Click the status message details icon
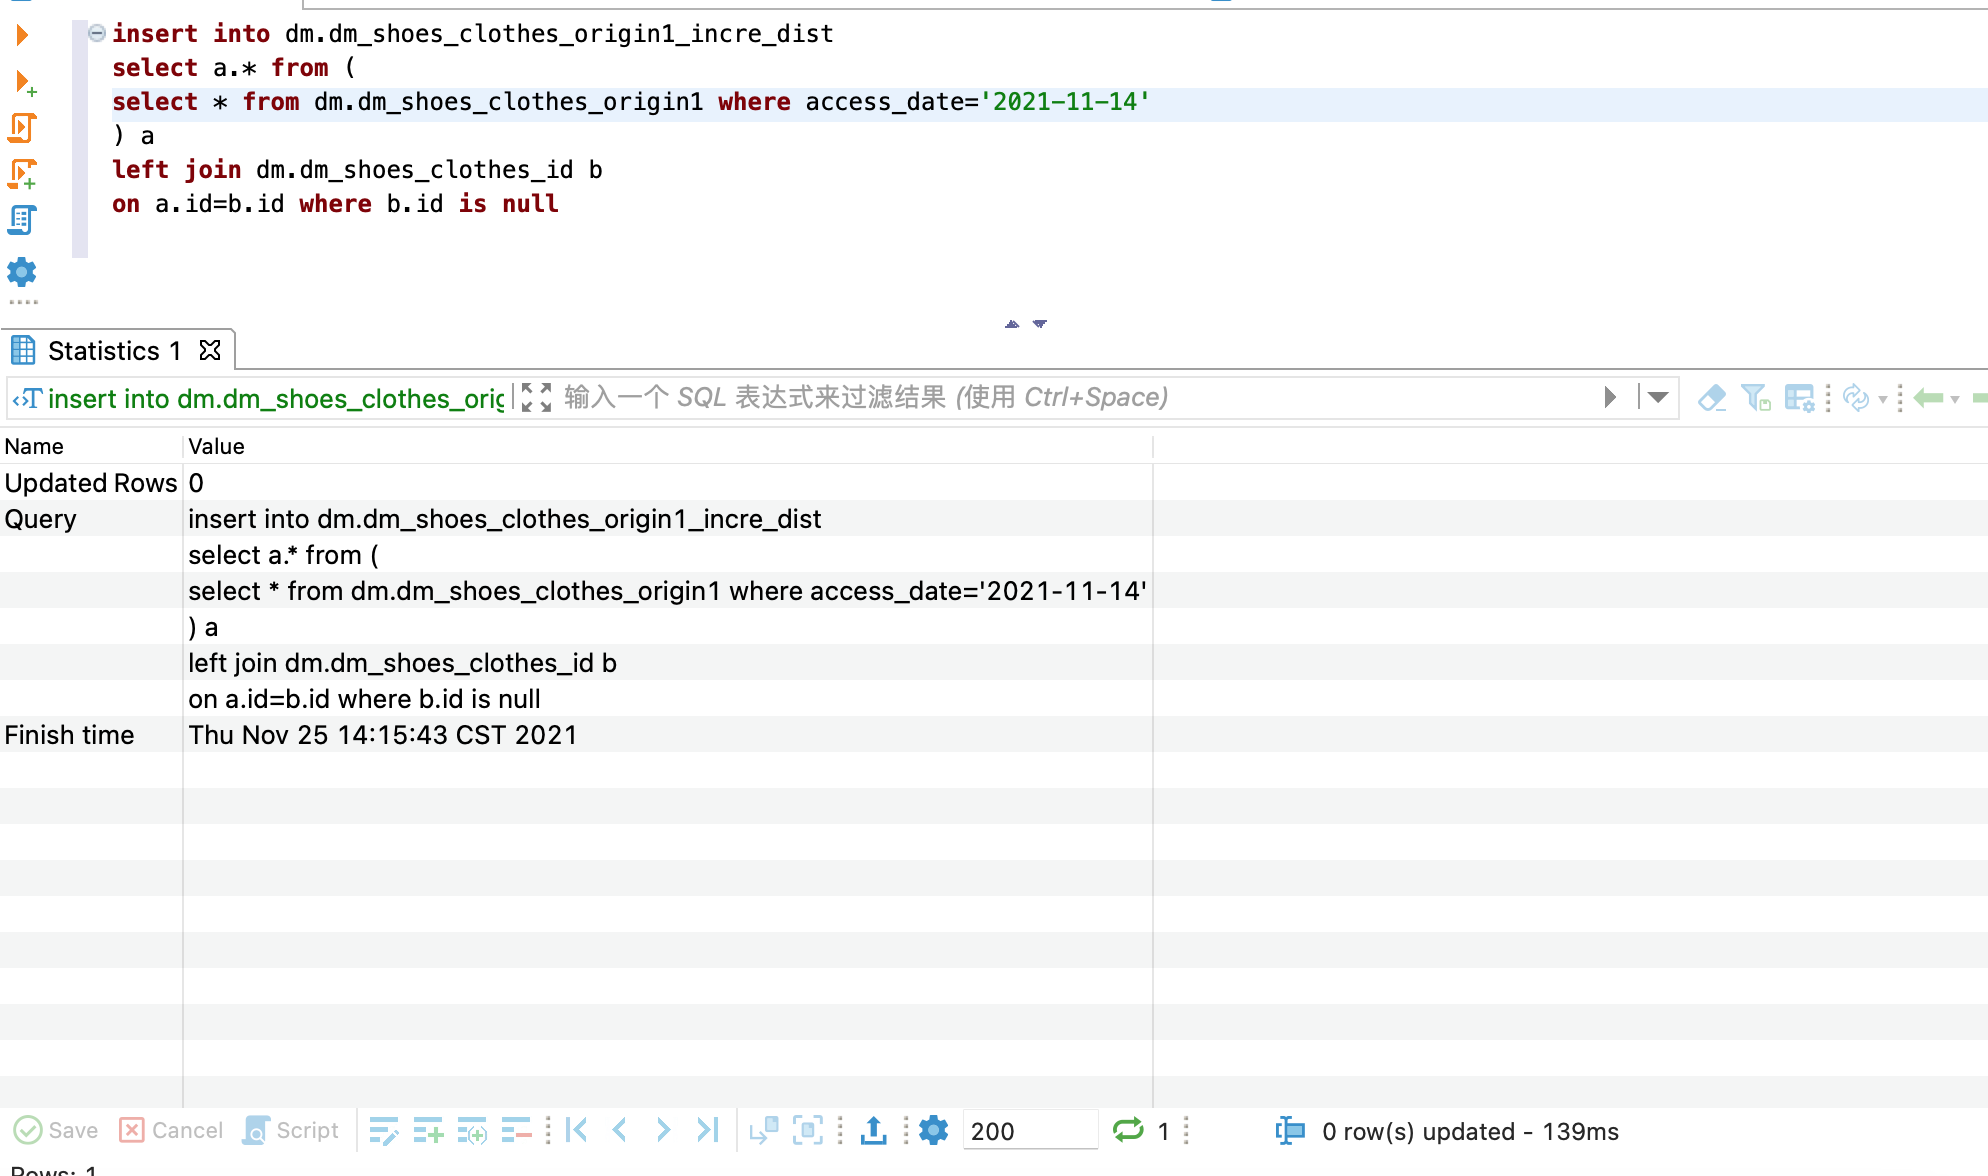The width and height of the screenshot is (1988, 1176). 1290,1130
